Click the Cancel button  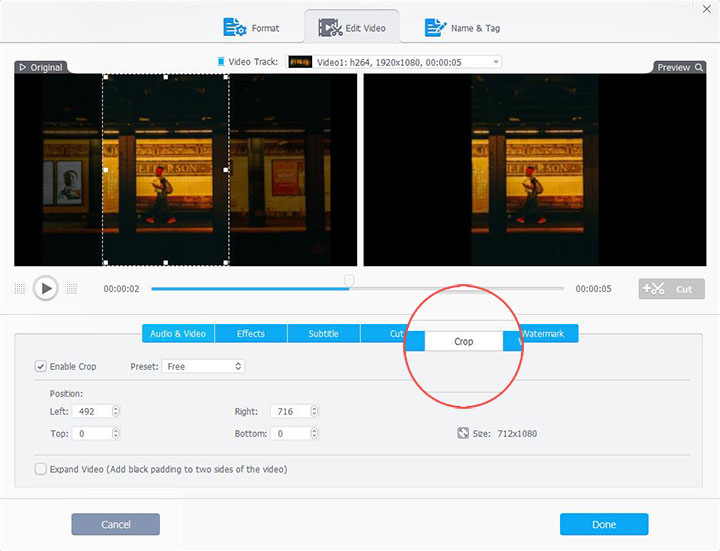pos(115,524)
